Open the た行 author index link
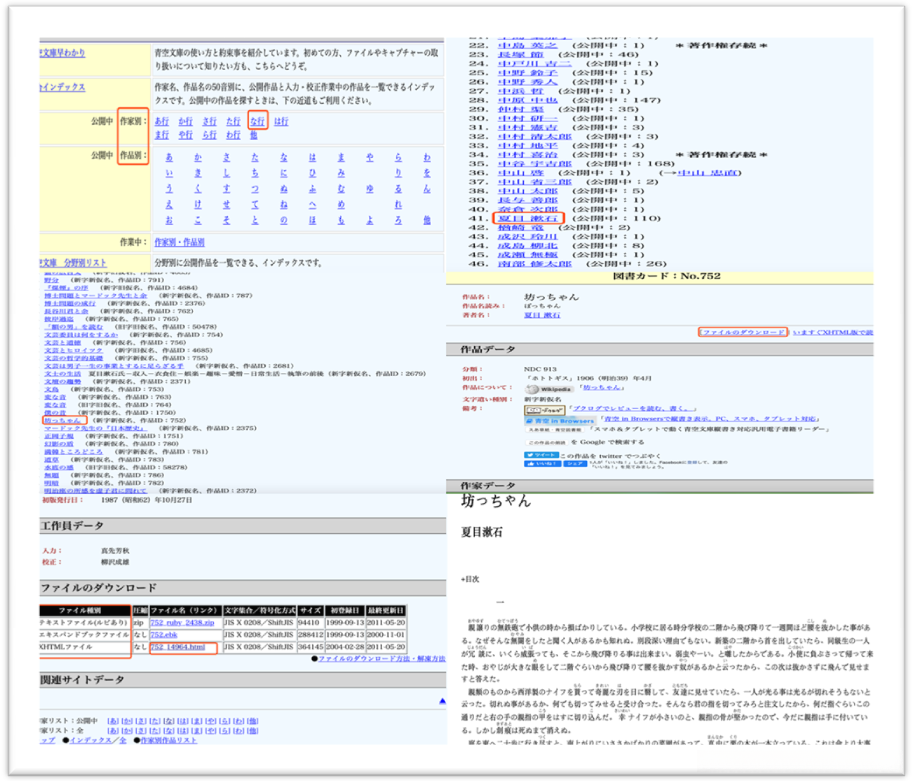This screenshot has width=913, height=781. click(x=233, y=121)
